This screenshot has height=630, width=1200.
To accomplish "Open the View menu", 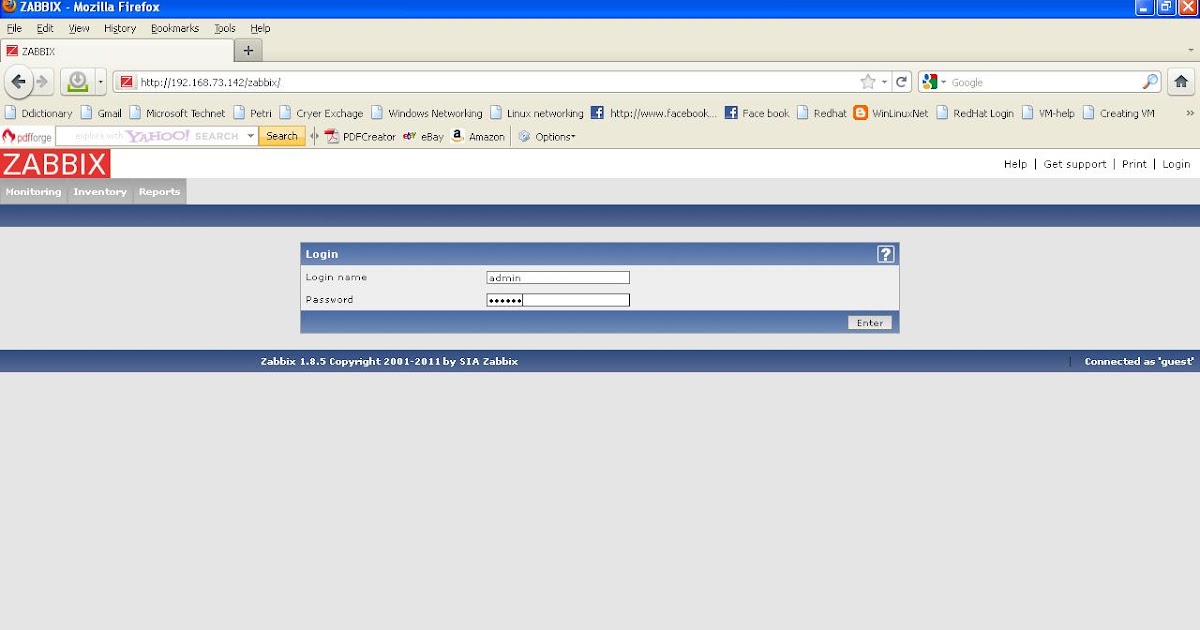I will pos(79,28).
